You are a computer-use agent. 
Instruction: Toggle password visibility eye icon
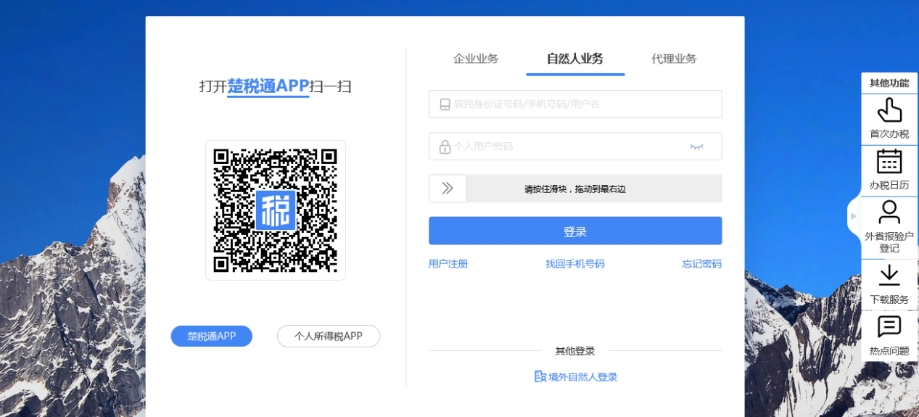[x=696, y=147]
